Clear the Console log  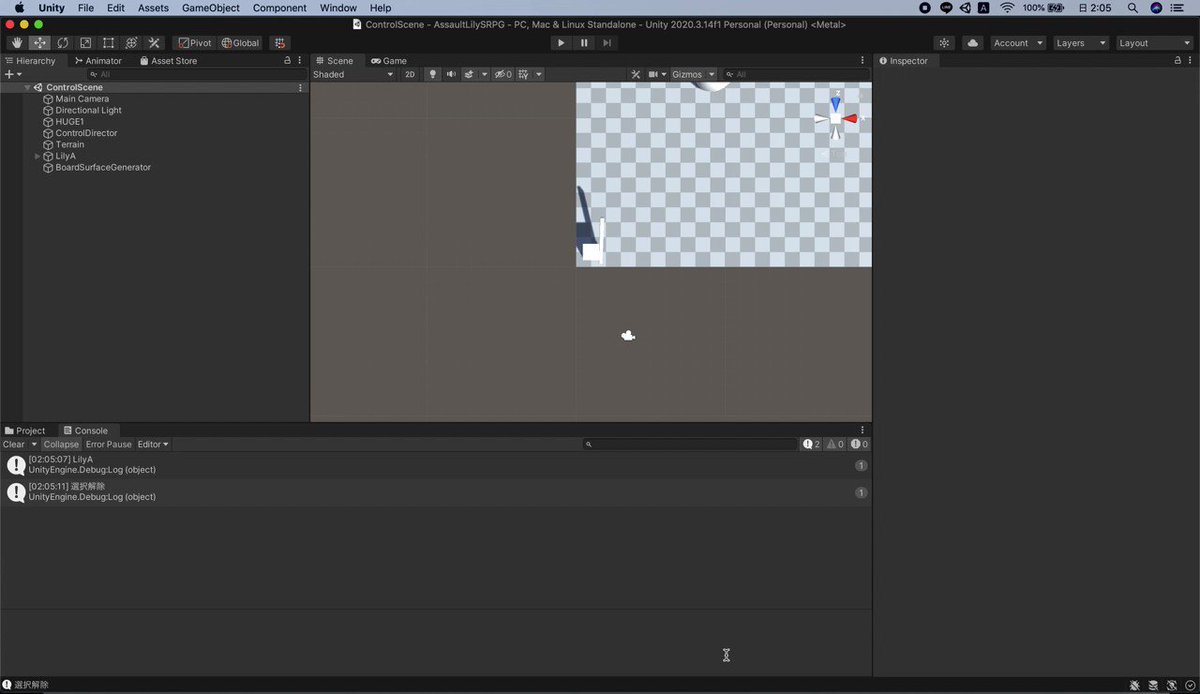(x=14, y=444)
